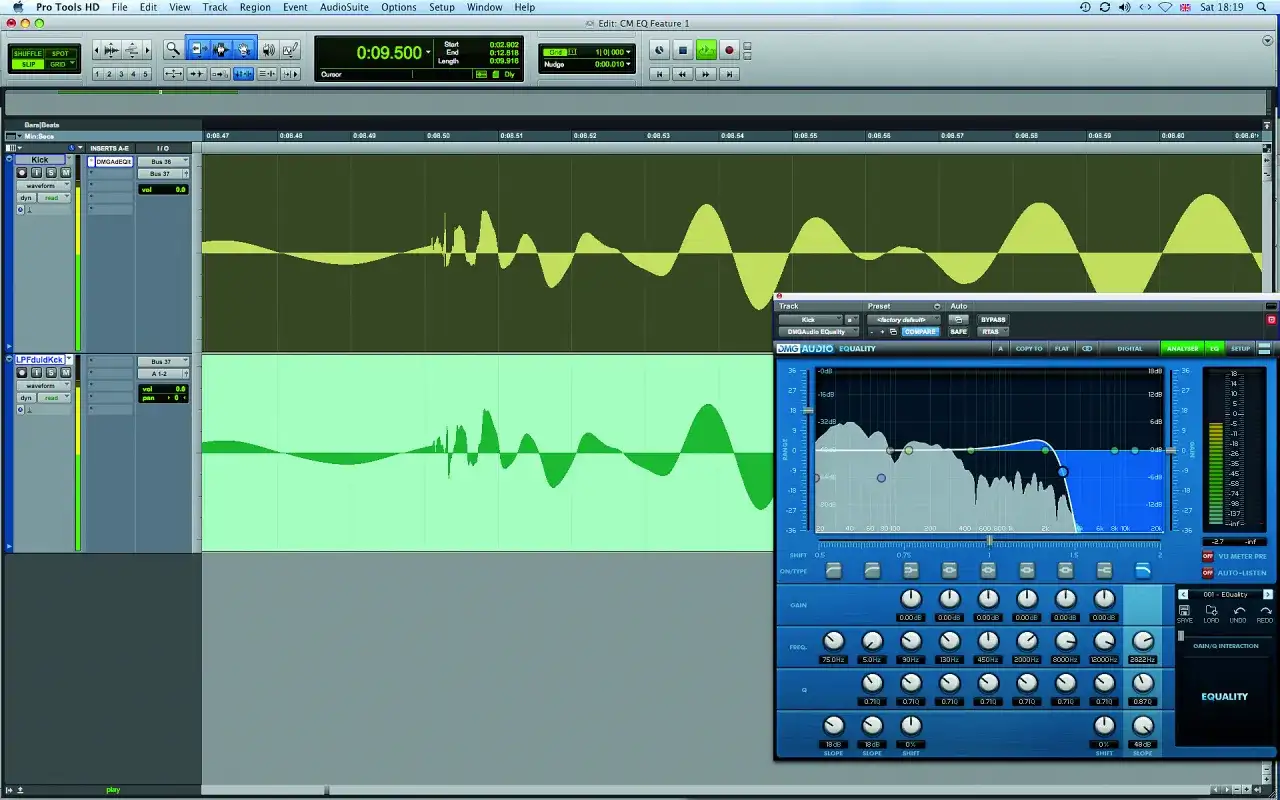
Task: Open the Kick track view waveform dropdown
Action: (46, 186)
